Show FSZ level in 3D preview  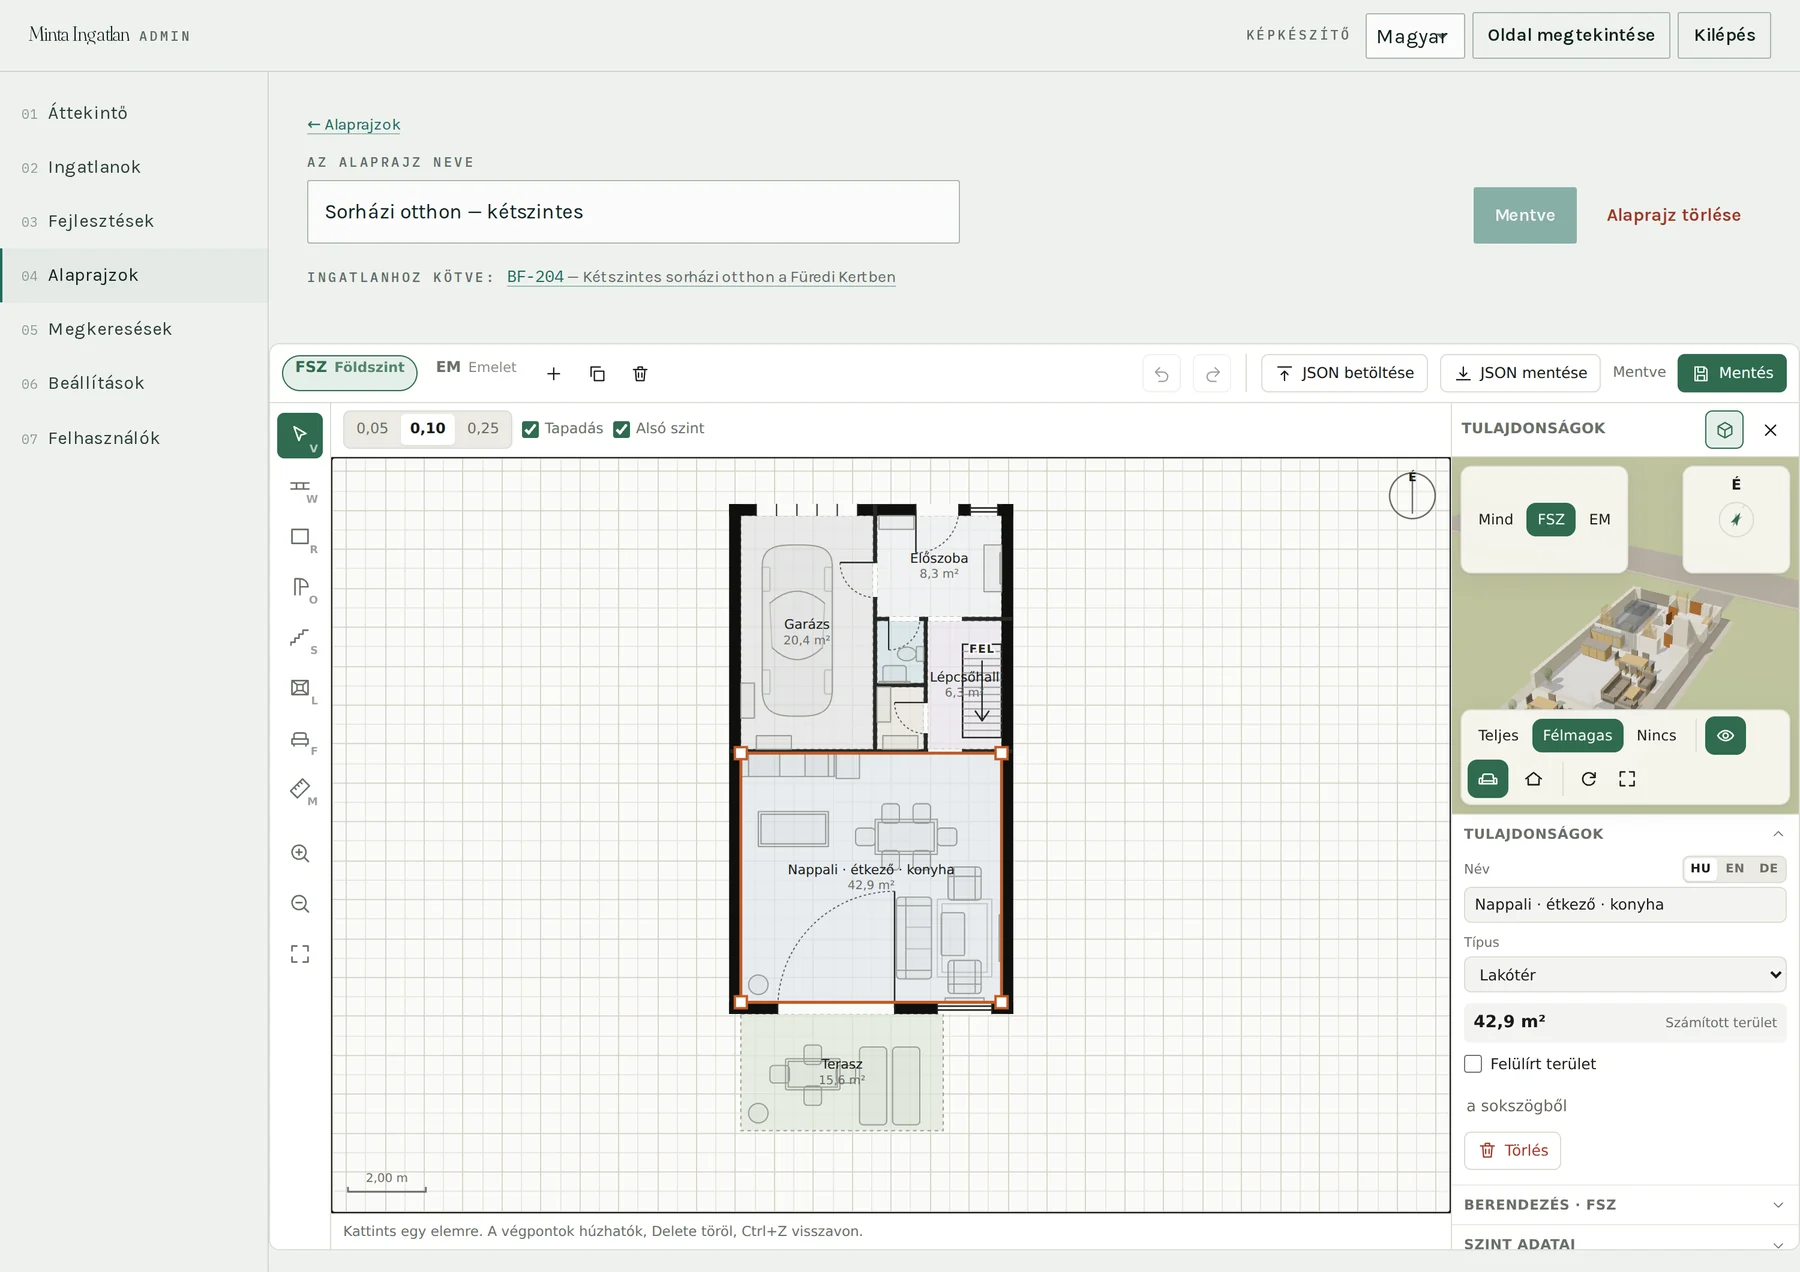[x=1551, y=520]
